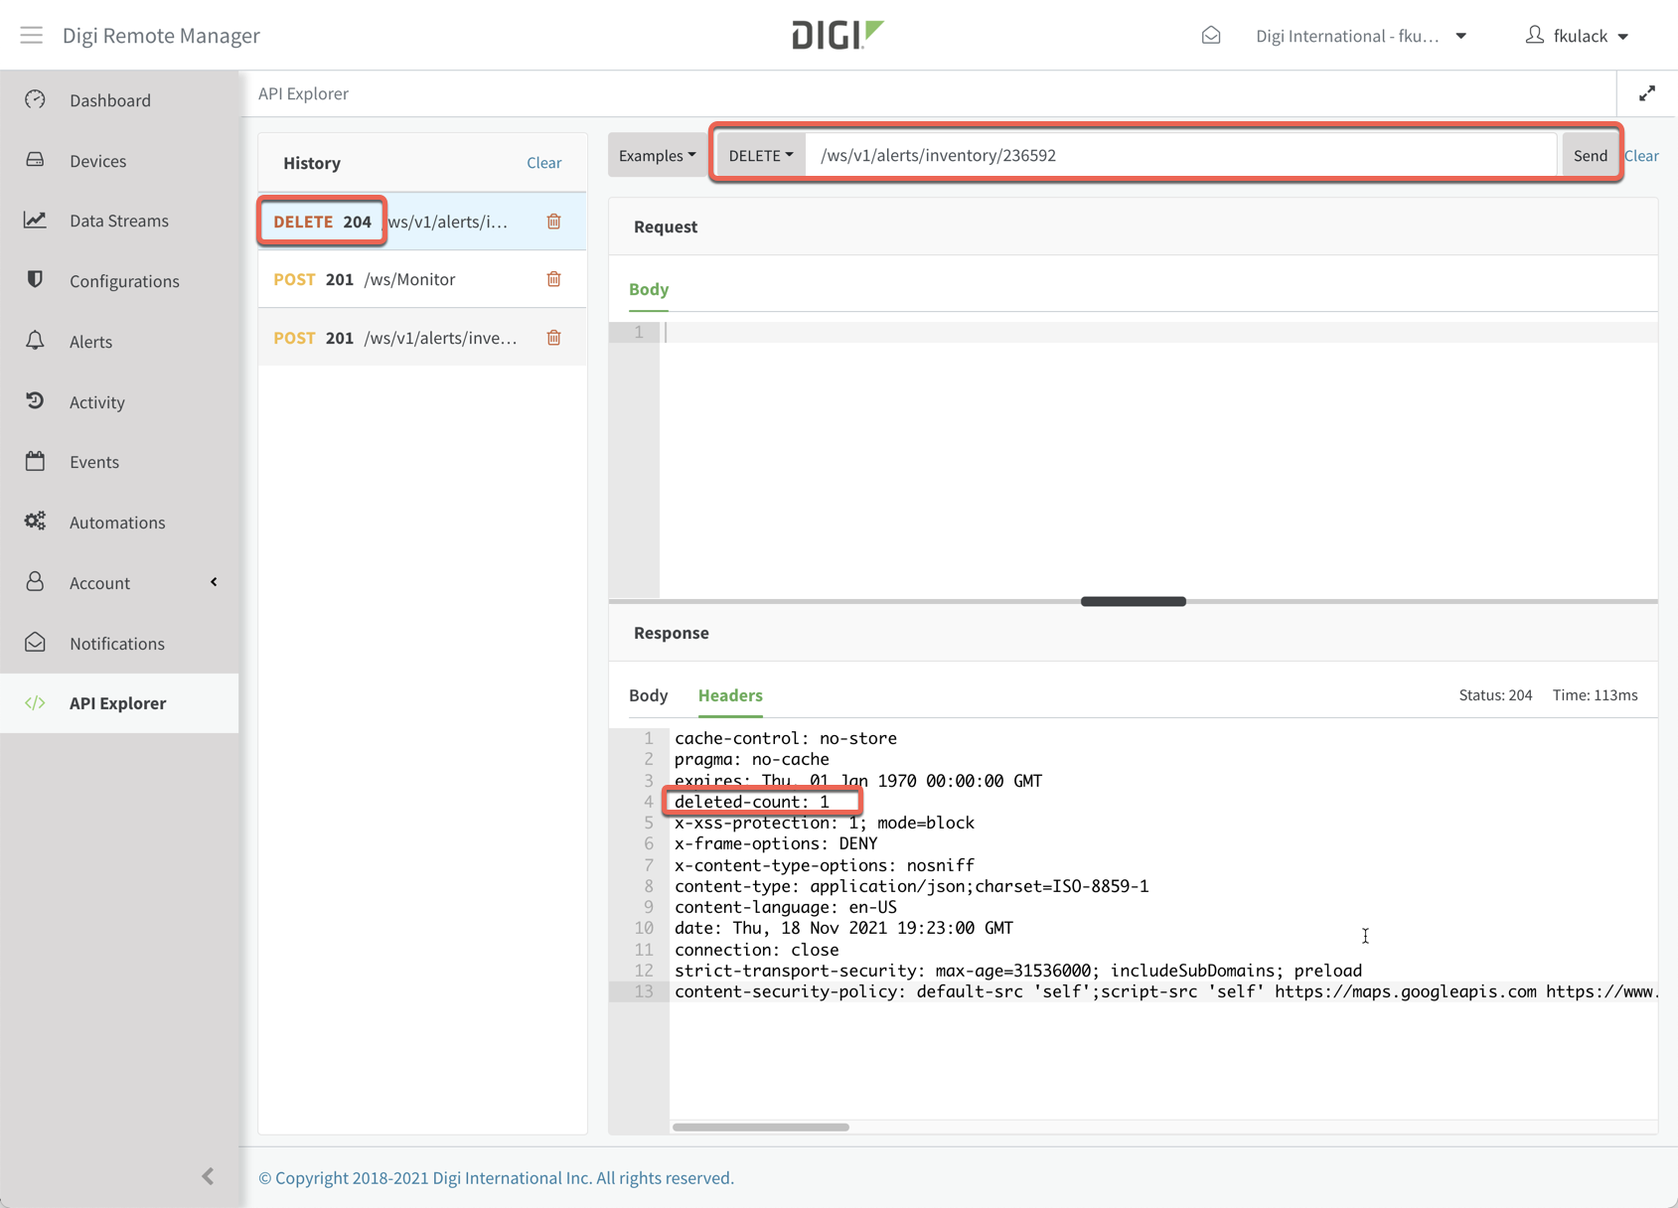This screenshot has height=1208, width=1678.
Task: Open the Activity history icon
Action: 35,401
